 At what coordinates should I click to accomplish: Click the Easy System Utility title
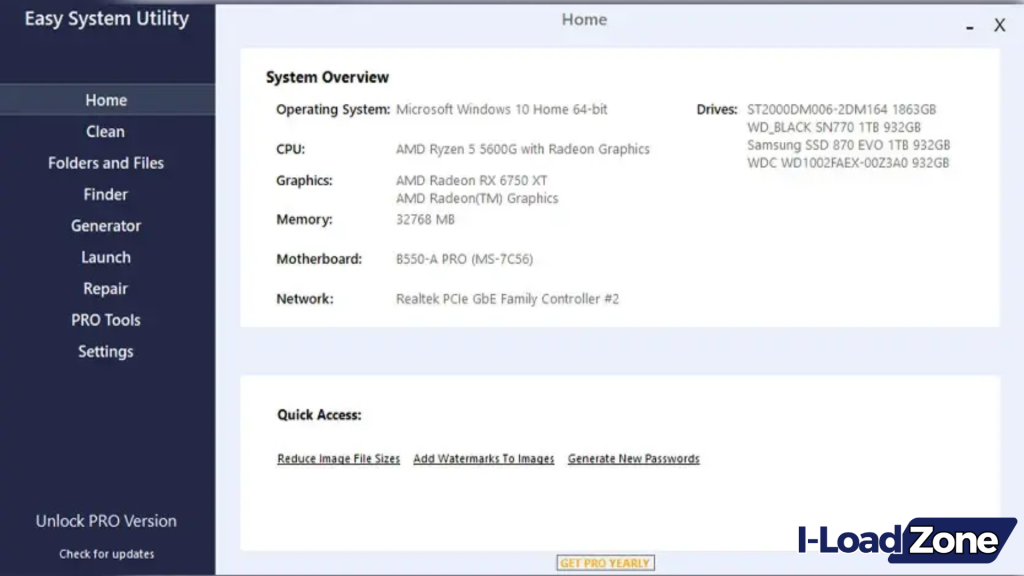click(x=106, y=18)
